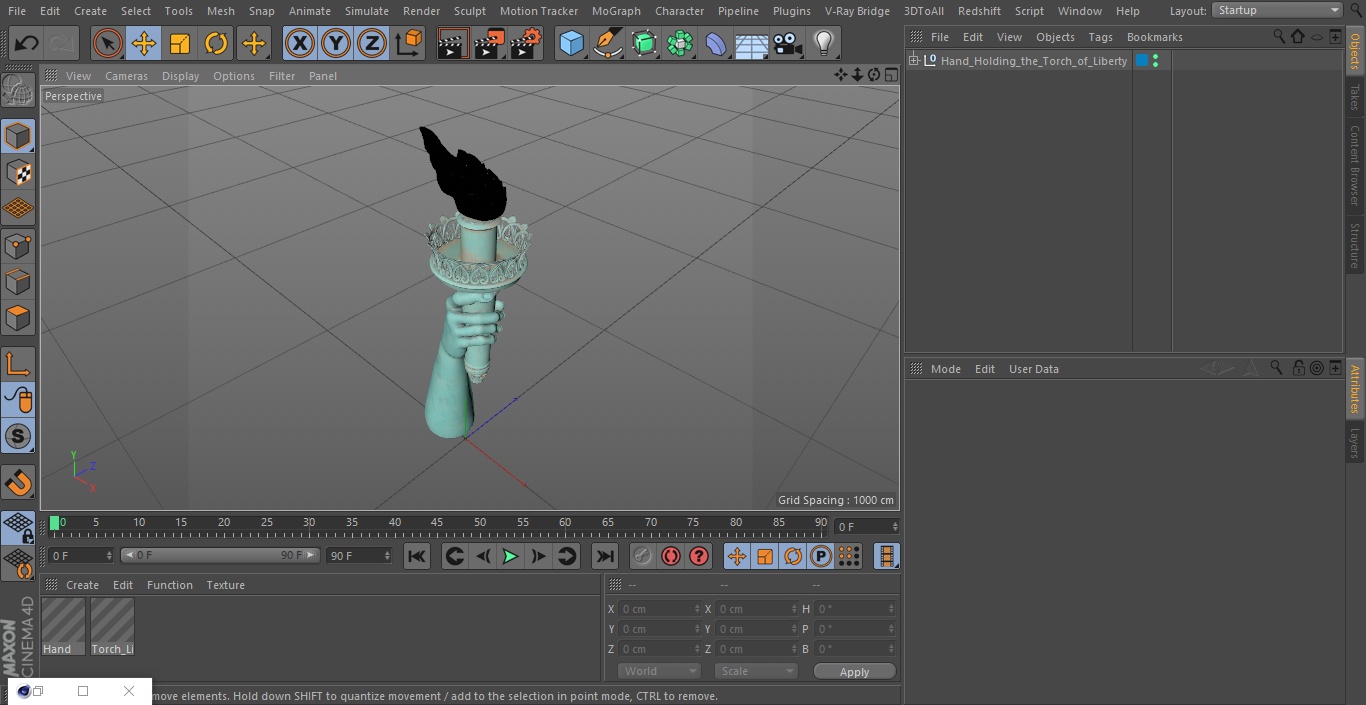Click timeline frame 45 marker
This screenshot has width=1366, height=705.
click(x=437, y=522)
